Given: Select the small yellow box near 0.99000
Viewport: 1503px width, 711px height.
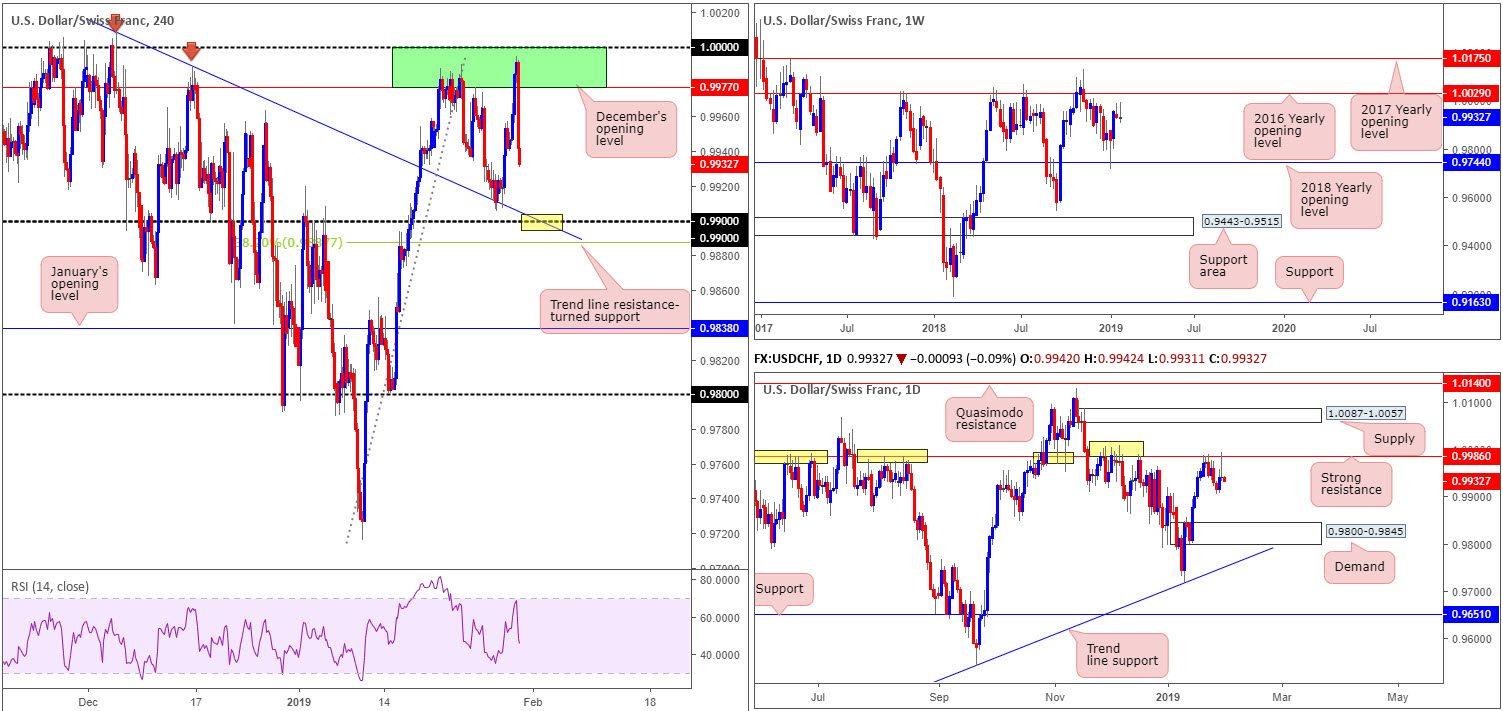Looking at the screenshot, I should coord(543,221).
